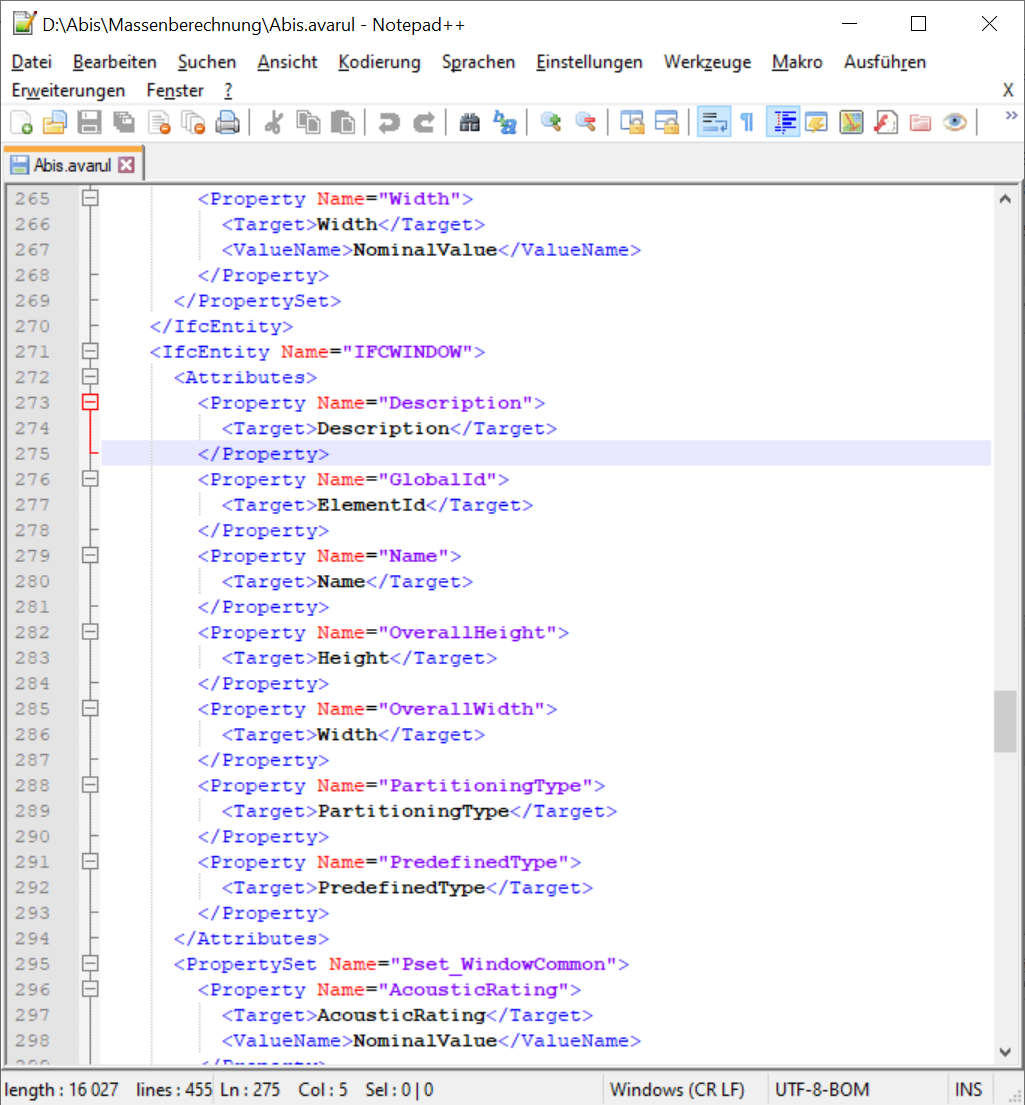Open the Erweiterungen menu
This screenshot has width=1025, height=1105.
[68, 91]
